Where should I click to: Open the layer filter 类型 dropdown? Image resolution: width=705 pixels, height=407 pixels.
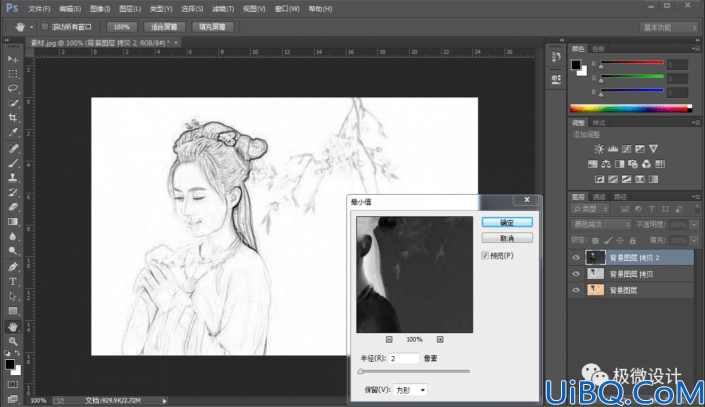[x=590, y=209]
